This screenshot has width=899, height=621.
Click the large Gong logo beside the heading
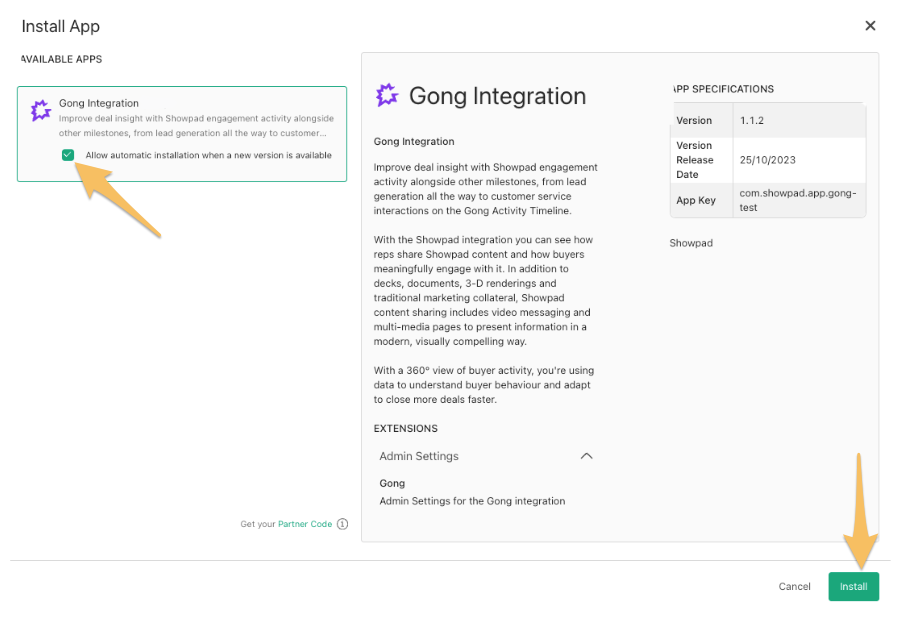(387, 95)
